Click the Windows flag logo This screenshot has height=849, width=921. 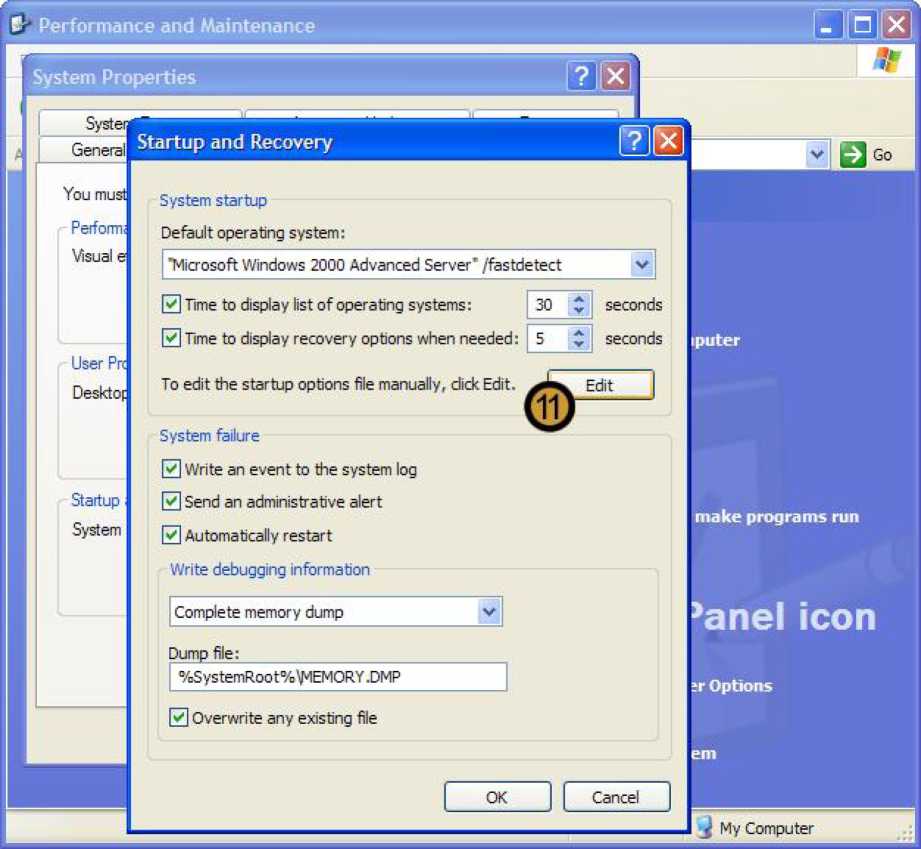tap(886, 59)
